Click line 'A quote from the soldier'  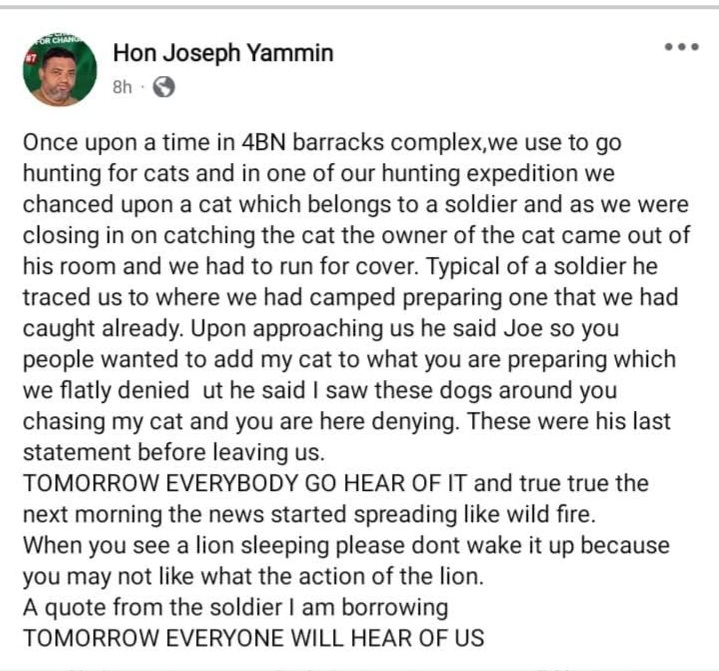(x=236, y=608)
